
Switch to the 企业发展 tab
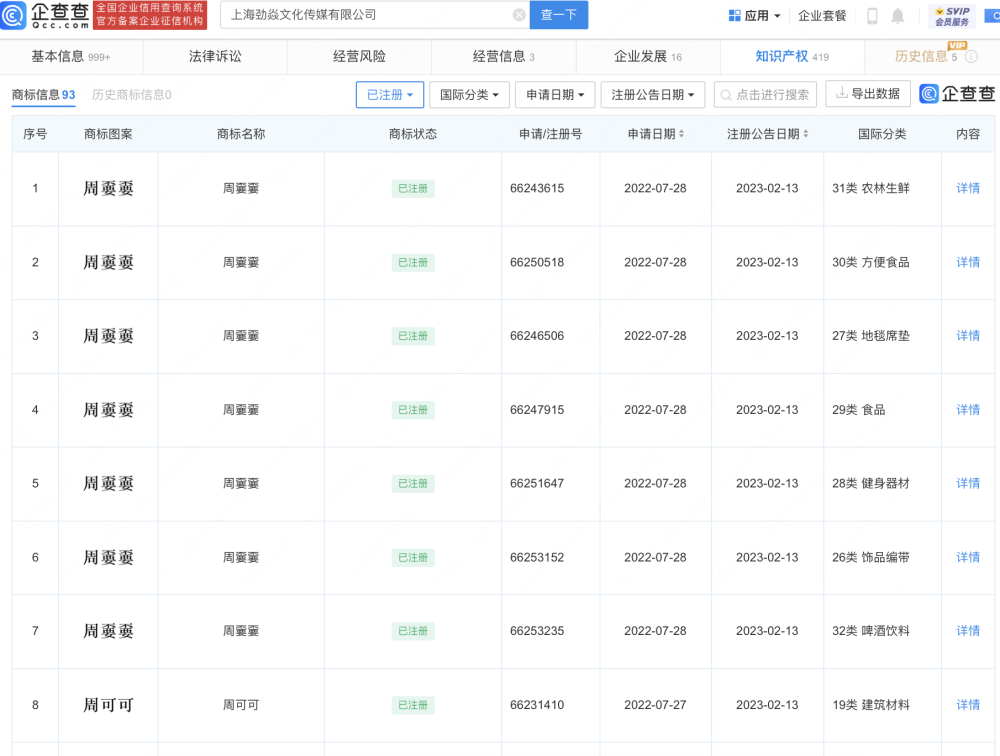(647, 57)
